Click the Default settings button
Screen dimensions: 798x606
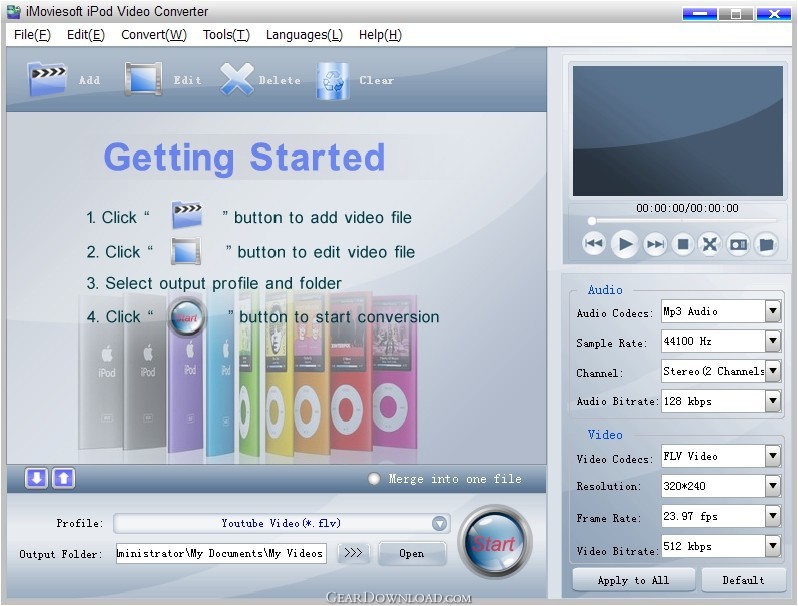743,580
